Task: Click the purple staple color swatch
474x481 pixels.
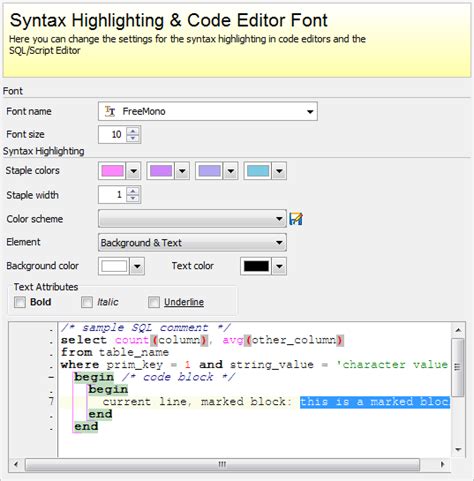Action: pyautogui.click(x=161, y=171)
